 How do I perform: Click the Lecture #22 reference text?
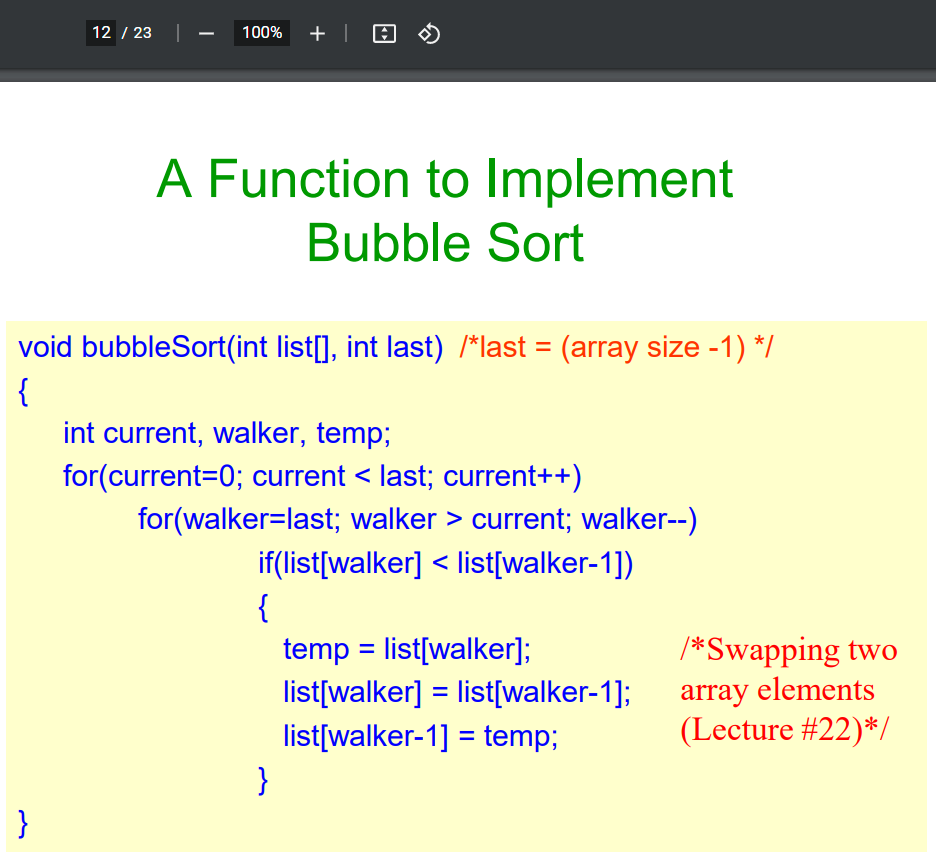(784, 730)
